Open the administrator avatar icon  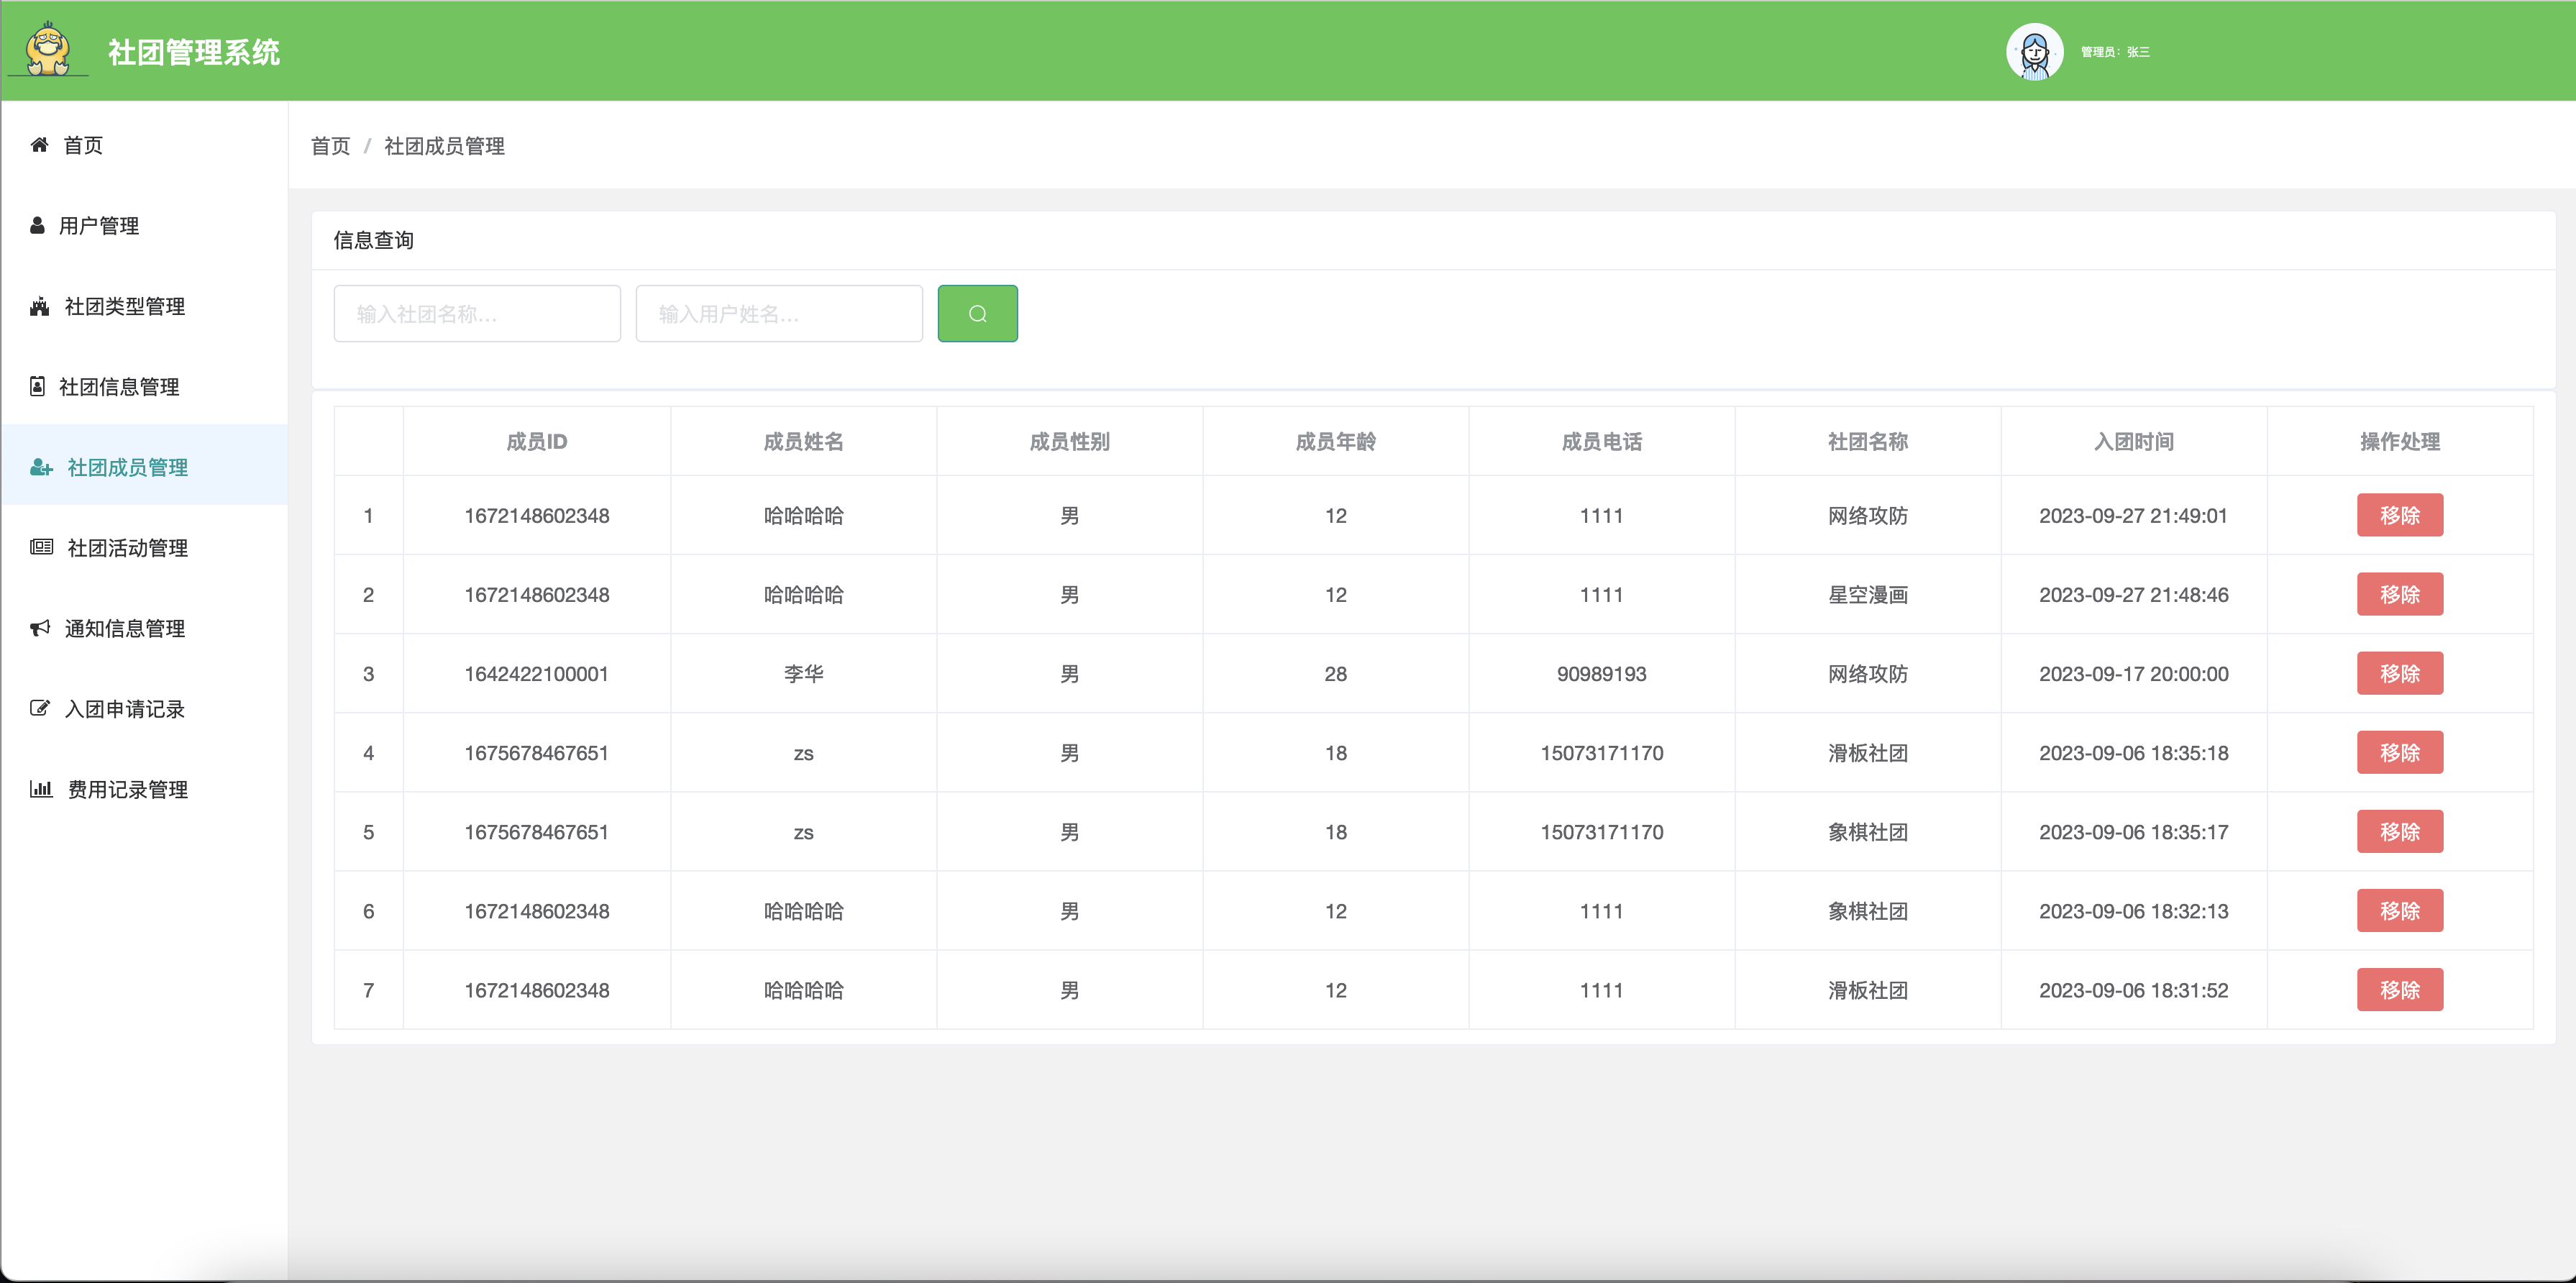(2034, 51)
